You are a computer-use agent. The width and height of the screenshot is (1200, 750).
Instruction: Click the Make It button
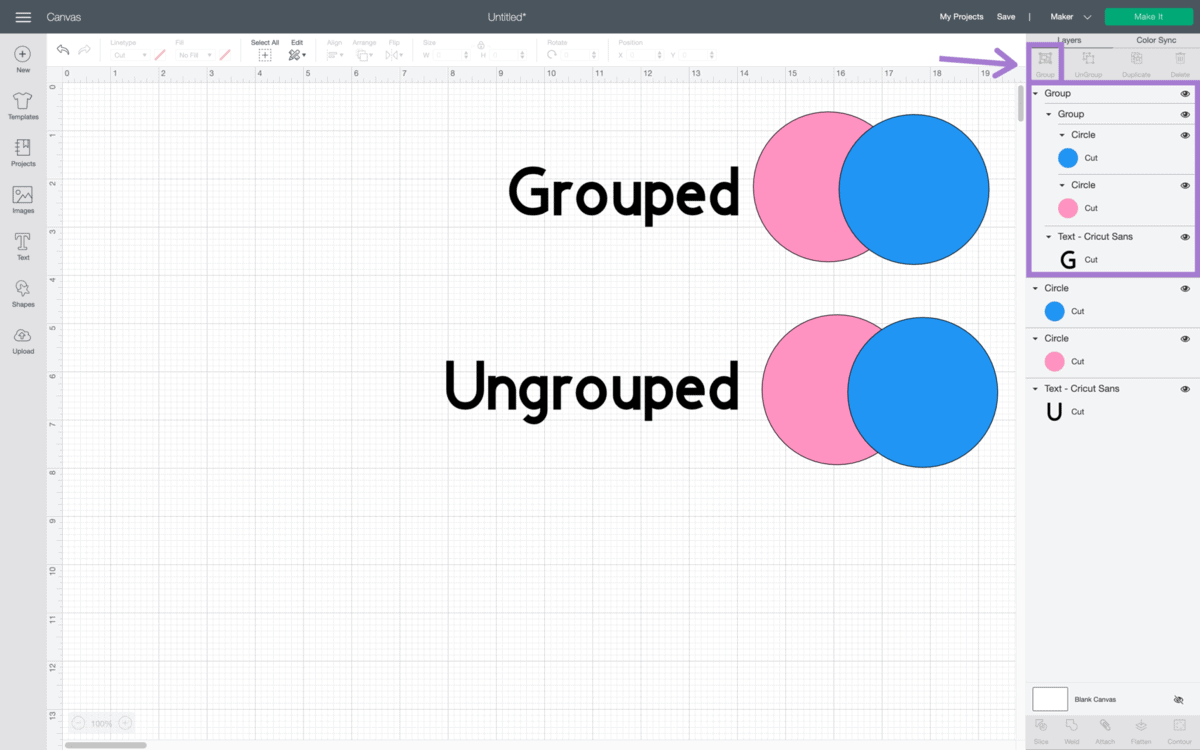1147,16
